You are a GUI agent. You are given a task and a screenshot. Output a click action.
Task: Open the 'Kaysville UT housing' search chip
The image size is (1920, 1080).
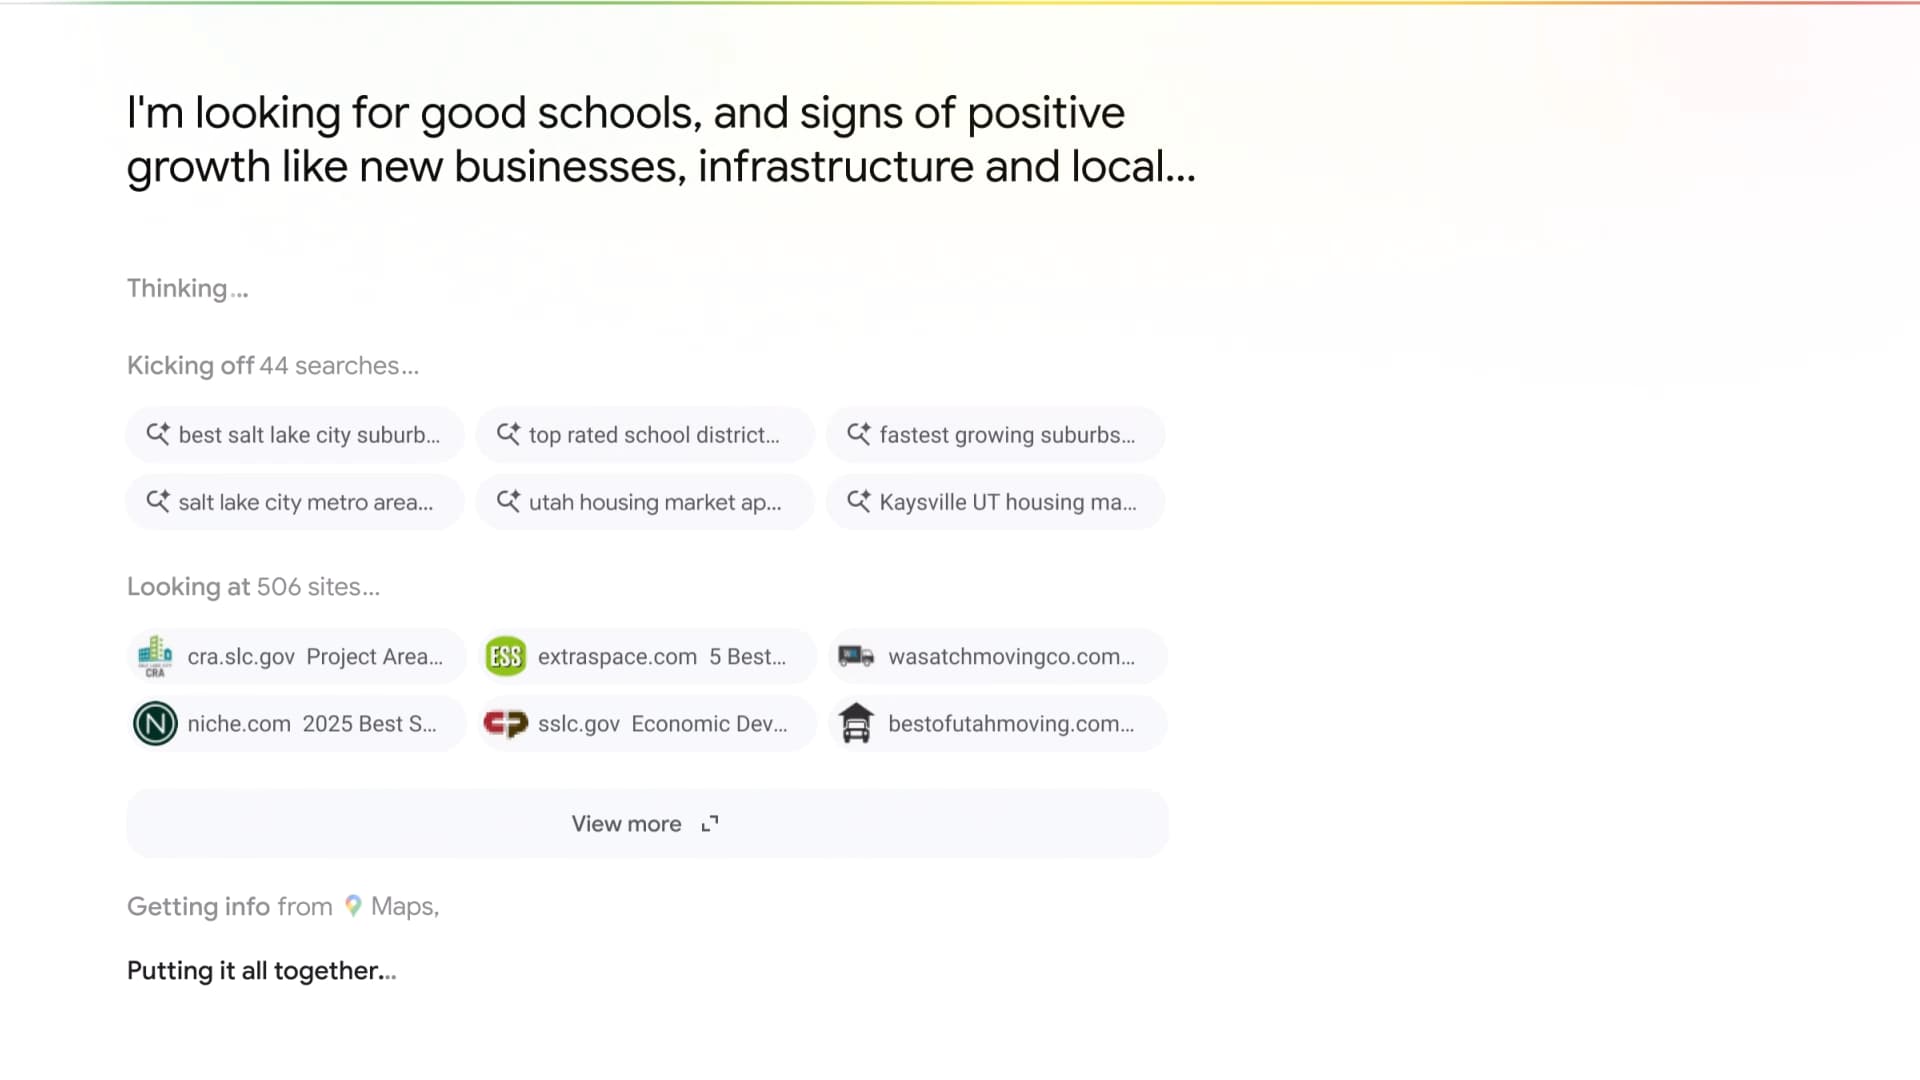pos(1007,502)
